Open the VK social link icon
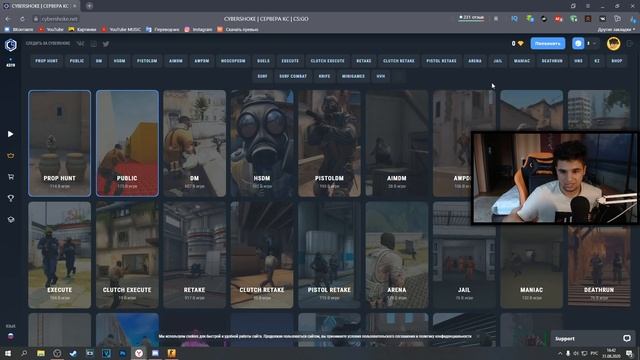Image resolution: width=640 pixels, height=360 pixels. point(80,44)
